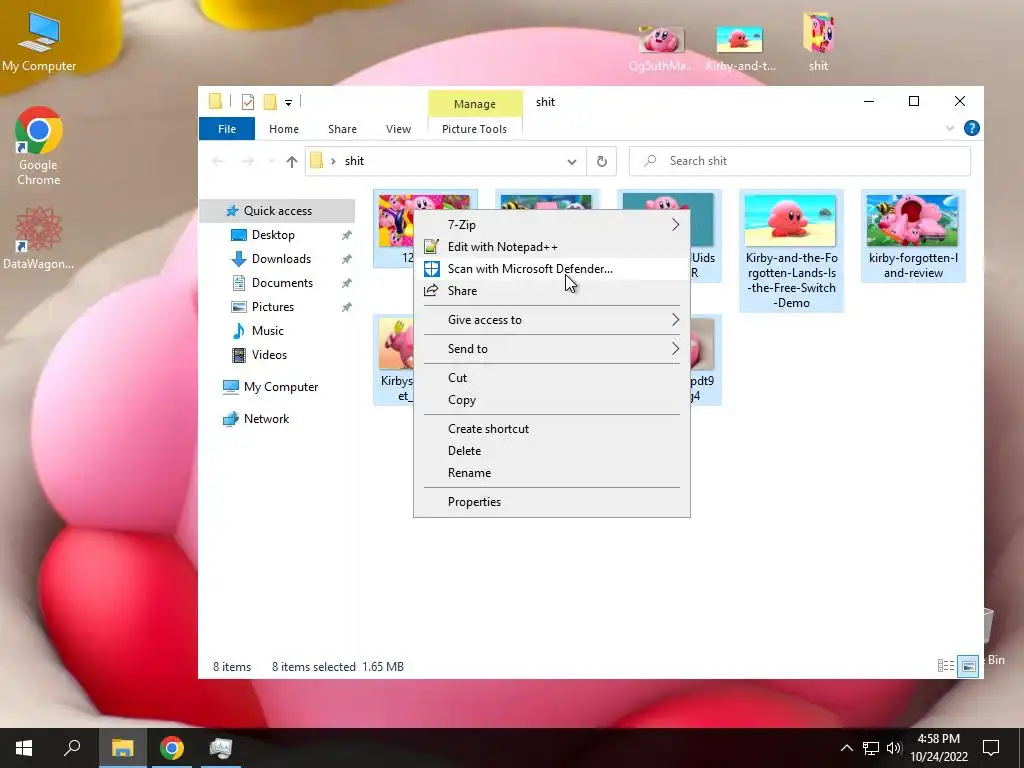This screenshot has height=768, width=1024.
Task: Choose Share in the context menu
Action: click(x=552, y=291)
